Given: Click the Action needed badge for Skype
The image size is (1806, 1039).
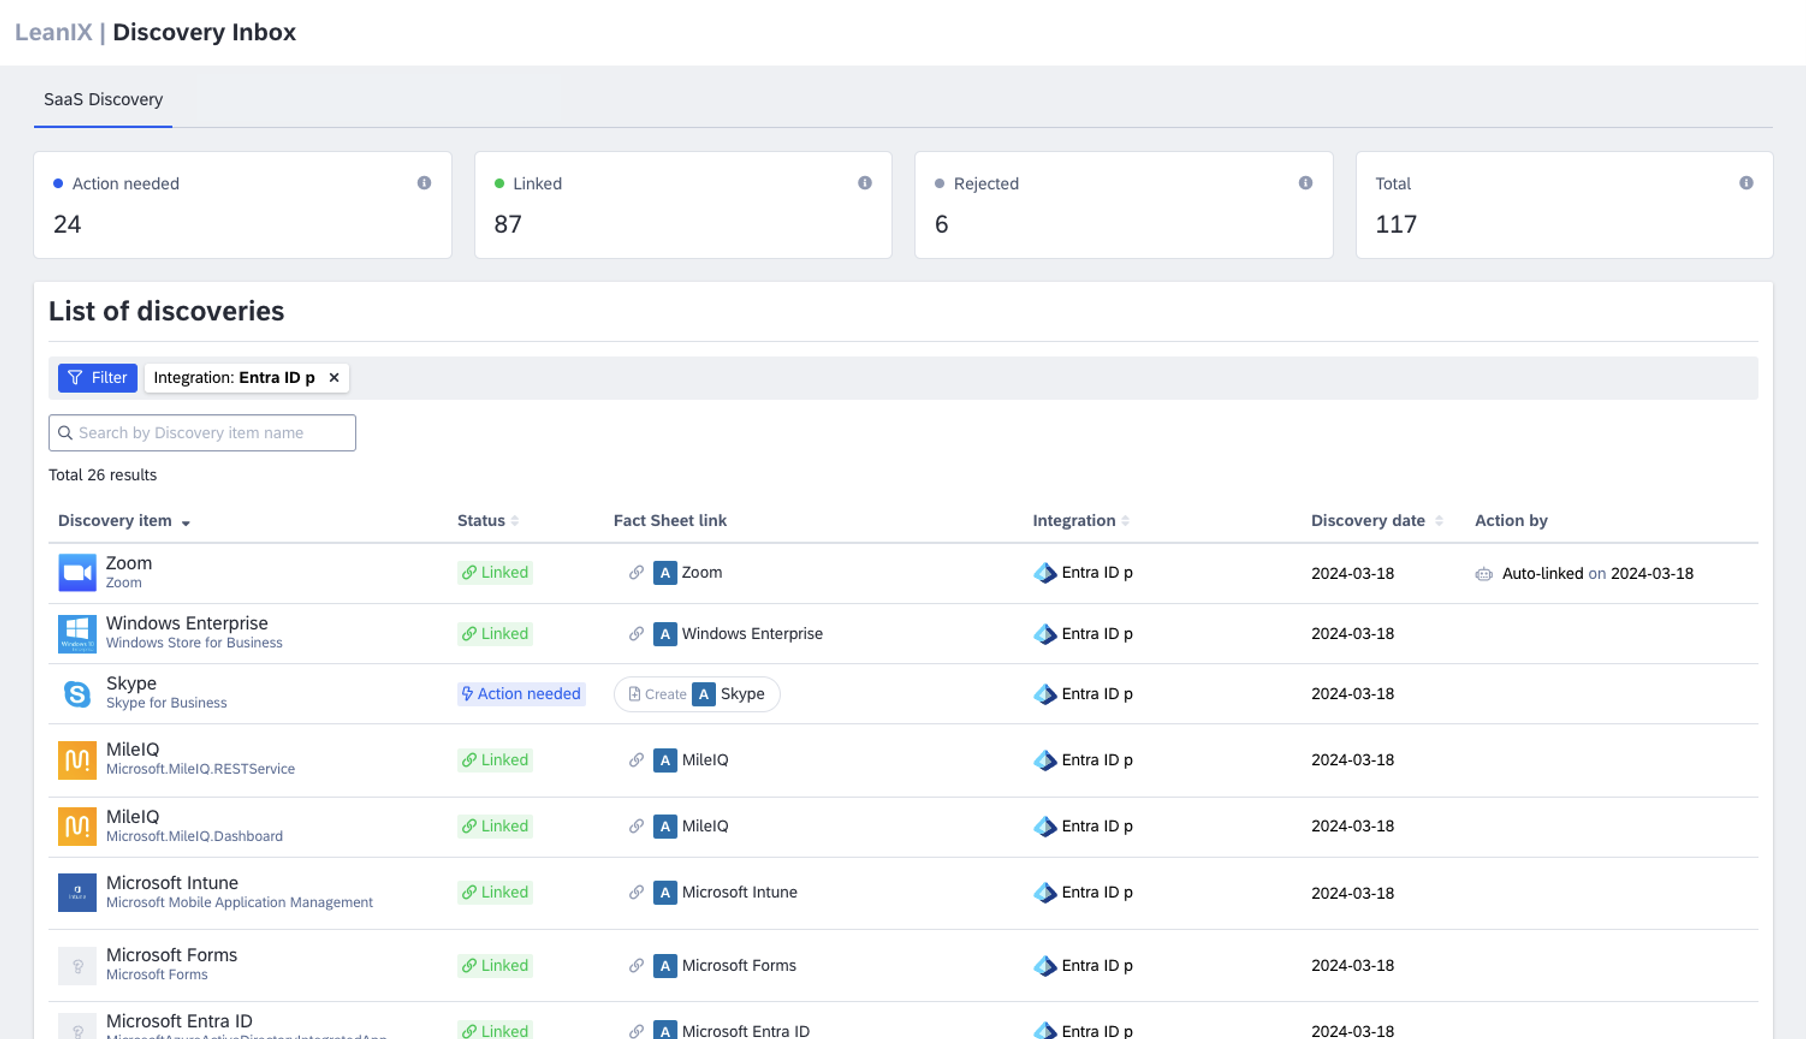Looking at the screenshot, I should click(521, 694).
